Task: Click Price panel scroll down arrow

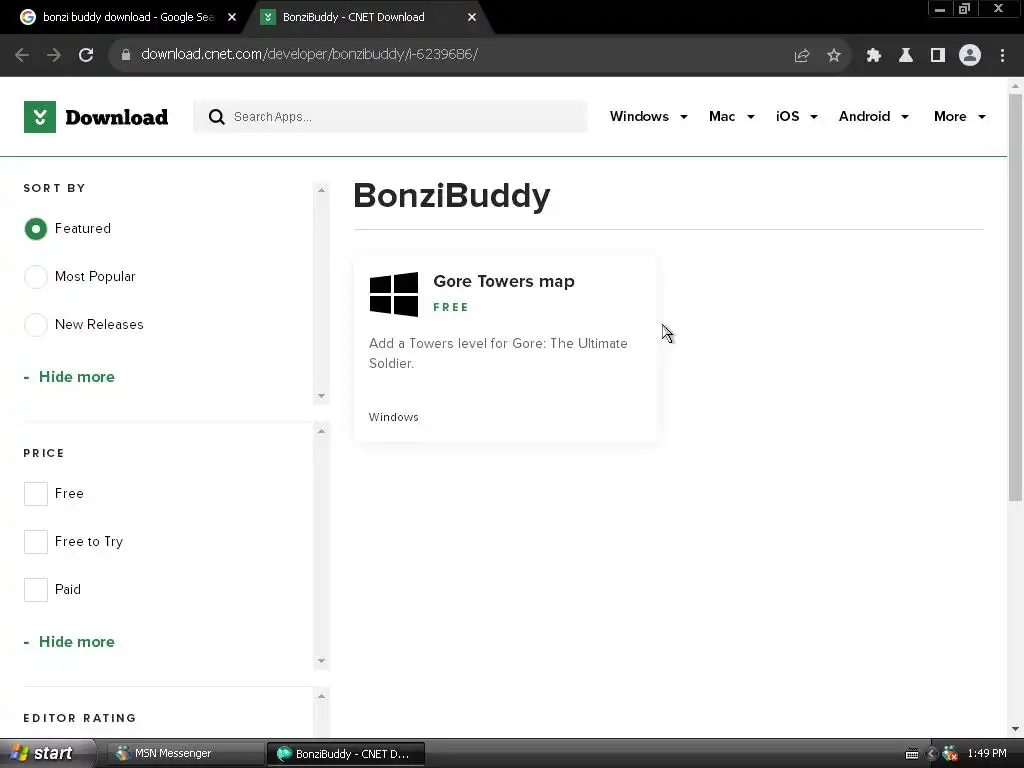Action: tap(321, 661)
